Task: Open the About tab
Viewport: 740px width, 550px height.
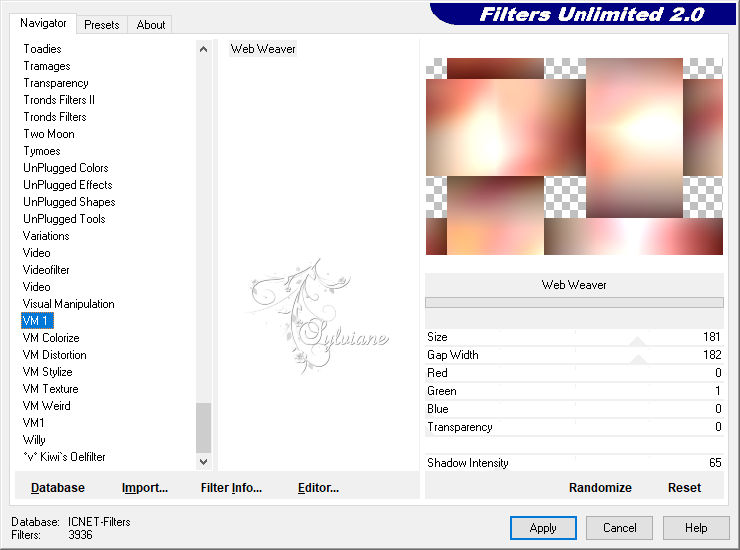Action: click(151, 25)
